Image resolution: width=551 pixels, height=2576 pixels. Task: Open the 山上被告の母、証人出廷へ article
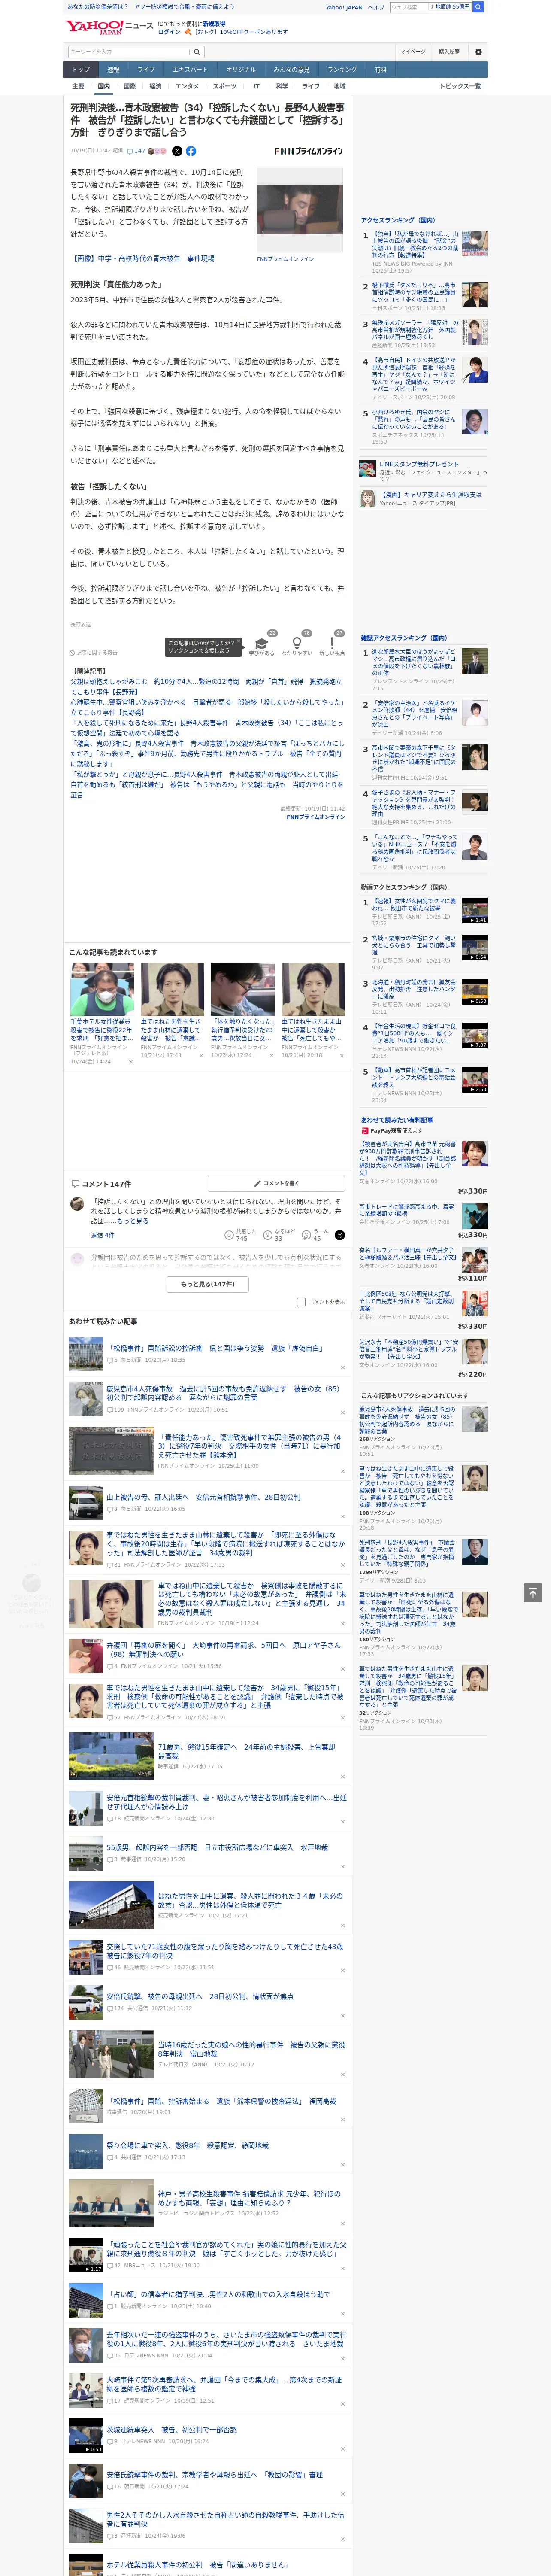[203, 1497]
